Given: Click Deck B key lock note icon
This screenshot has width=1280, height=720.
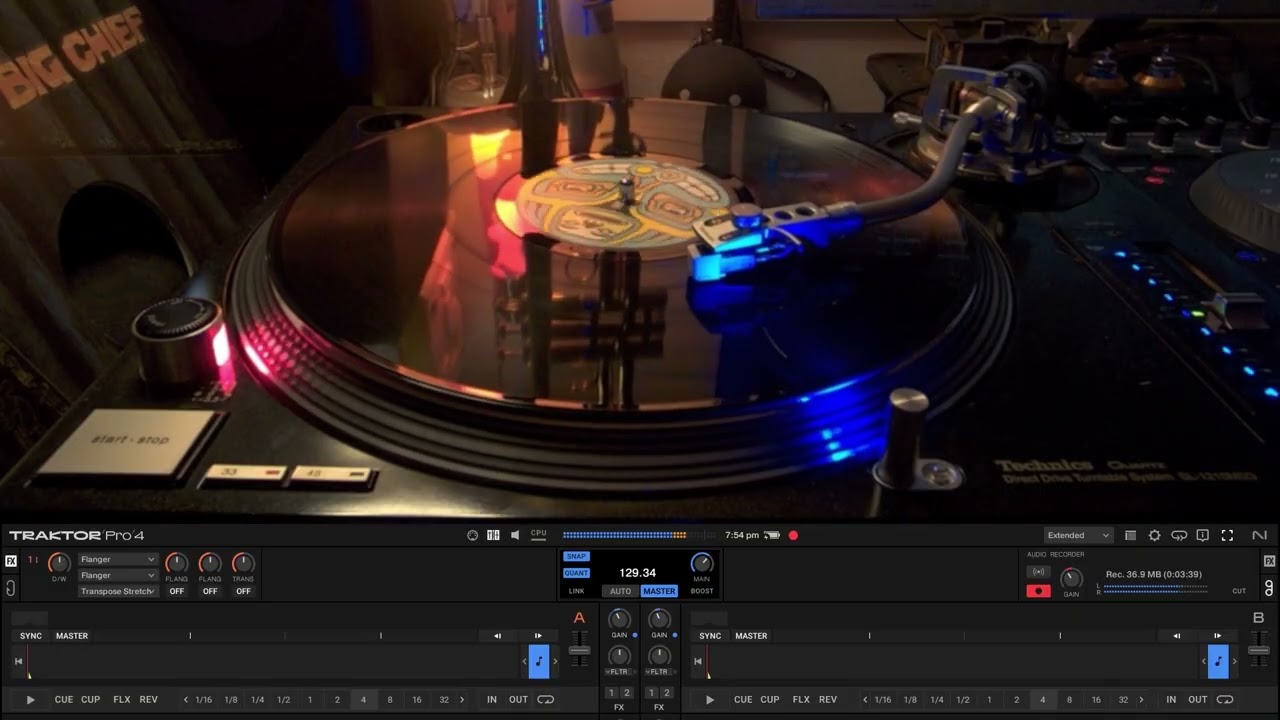Looking at the screenshot, I should click(x=1218, y=661).
